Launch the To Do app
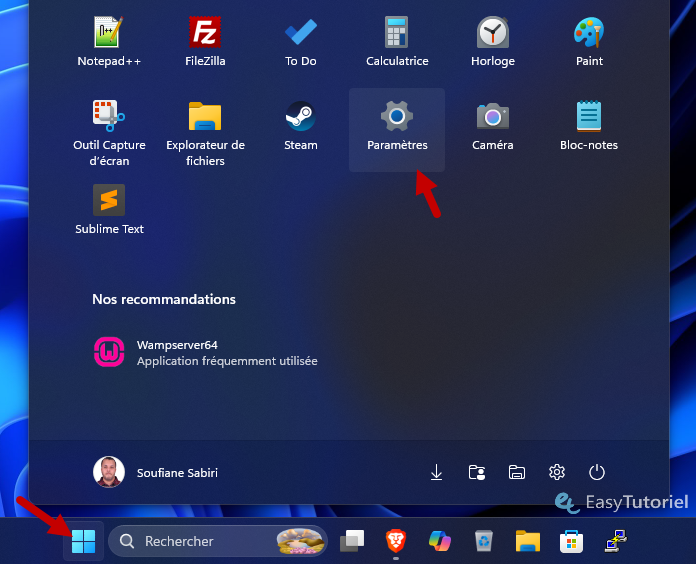The height and width of the screenshot is (564, 696). click(300, 41)
